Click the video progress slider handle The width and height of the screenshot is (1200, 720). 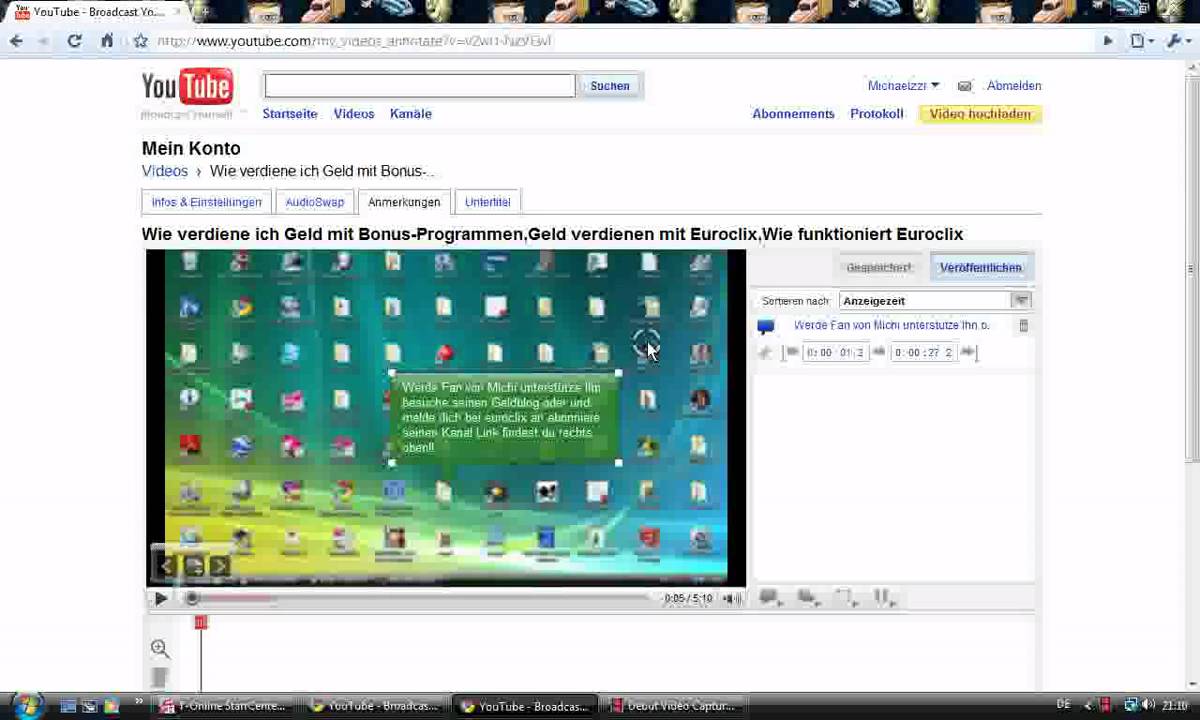click(191, 598)
